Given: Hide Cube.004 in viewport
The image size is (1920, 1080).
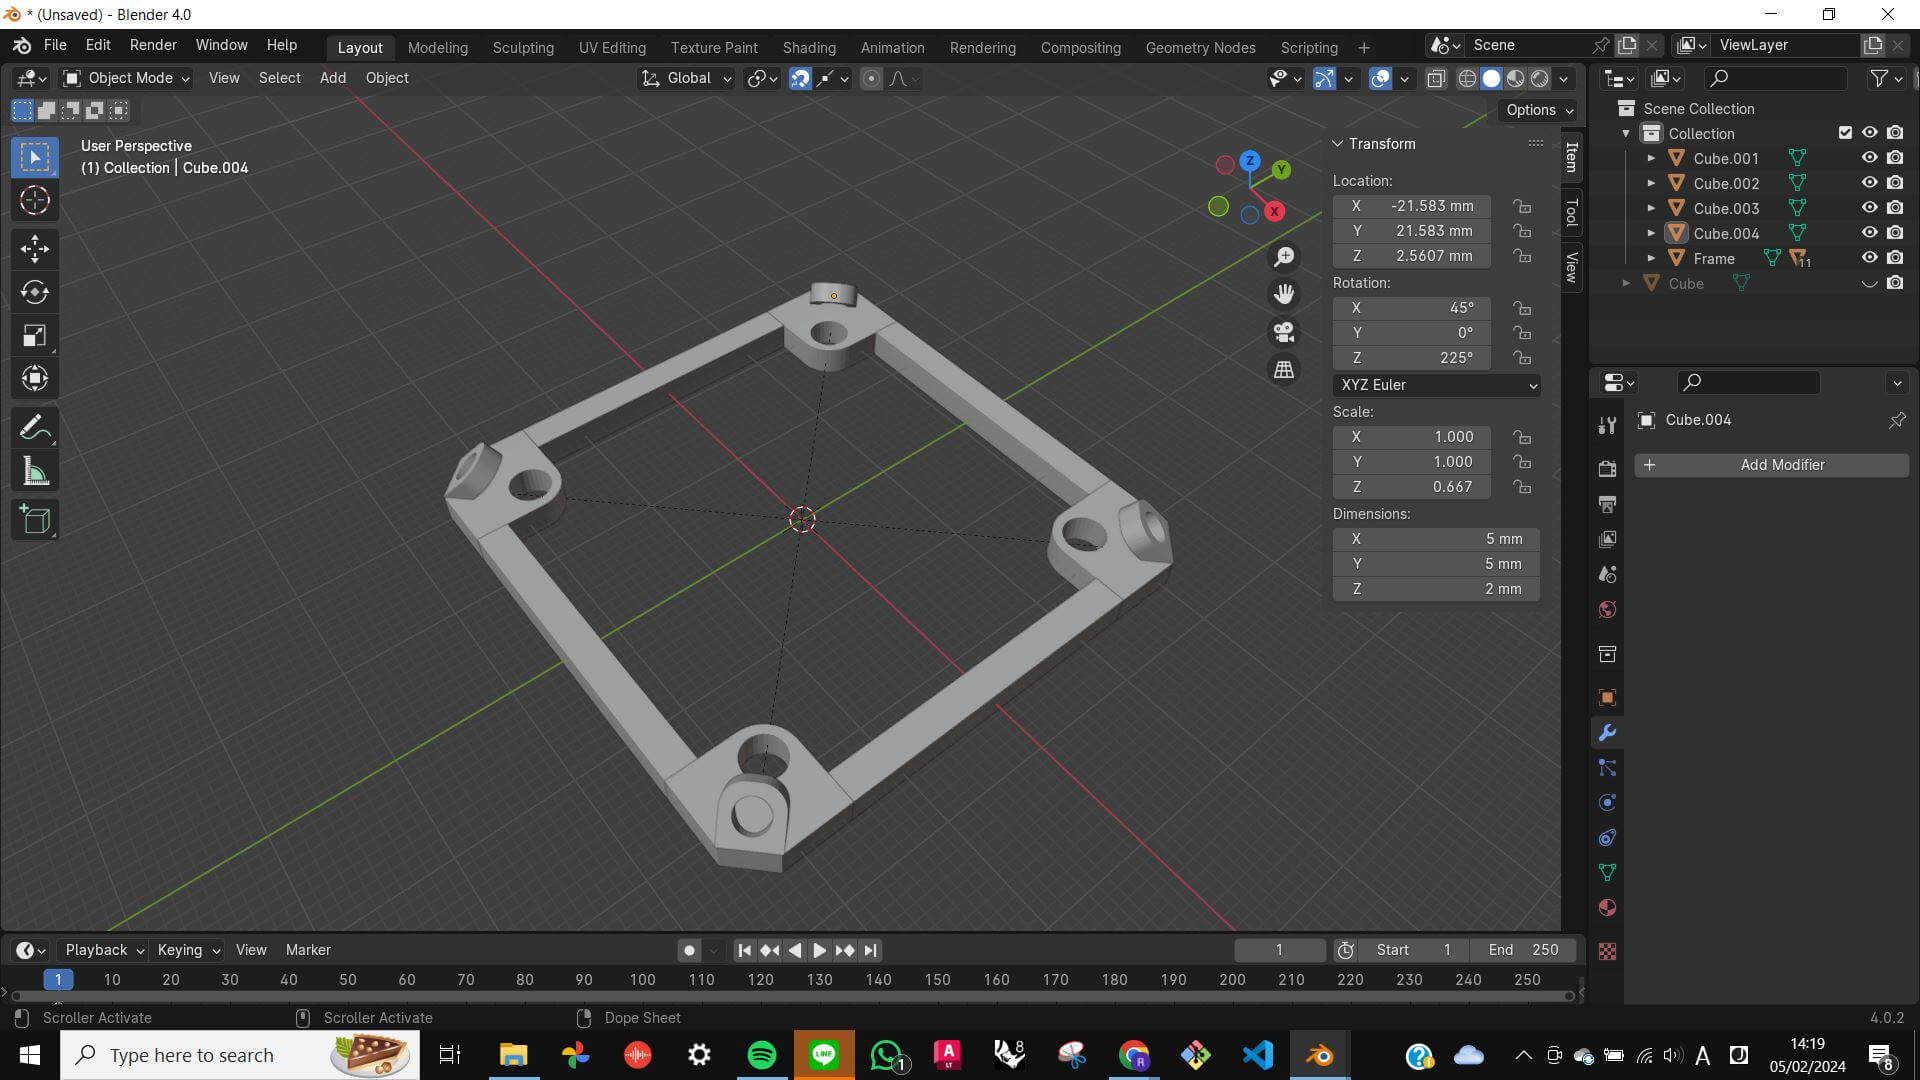Looking at the screenshot, I should click(x=1869, y=233).
